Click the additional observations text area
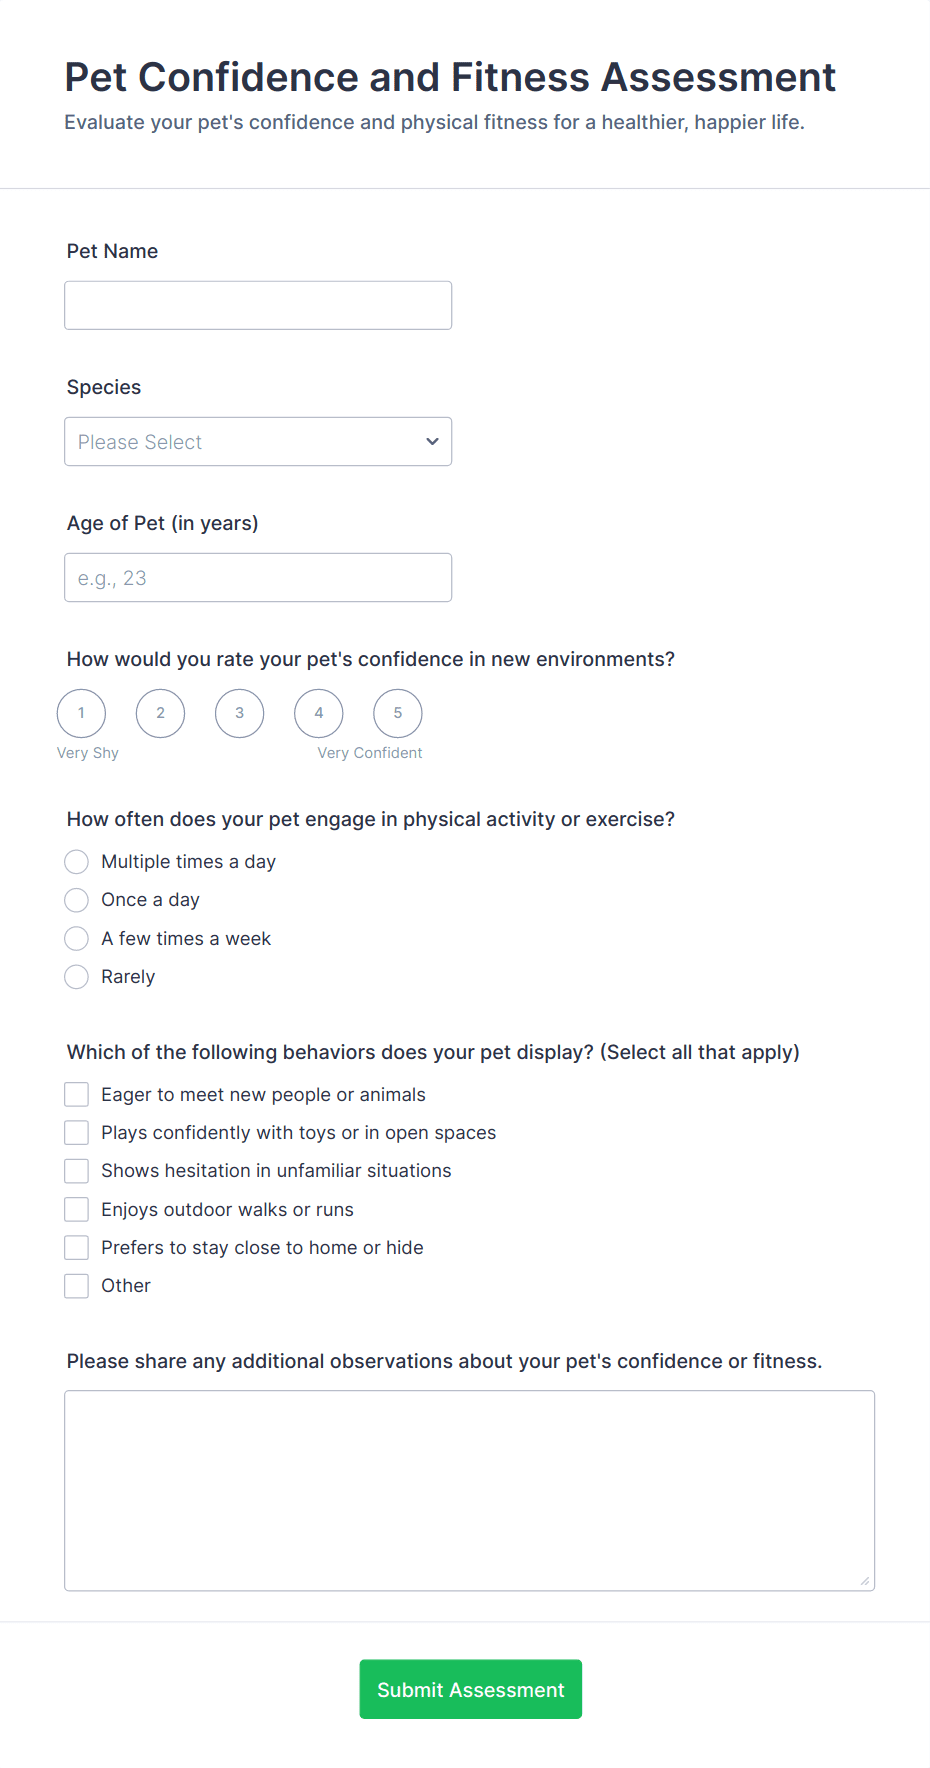The image size is (930, 1768). 469,1490
